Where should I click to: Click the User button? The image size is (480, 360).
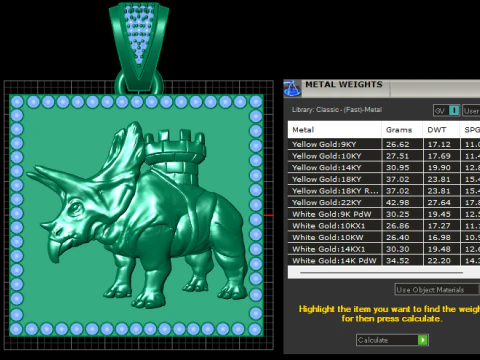[471, 111]
